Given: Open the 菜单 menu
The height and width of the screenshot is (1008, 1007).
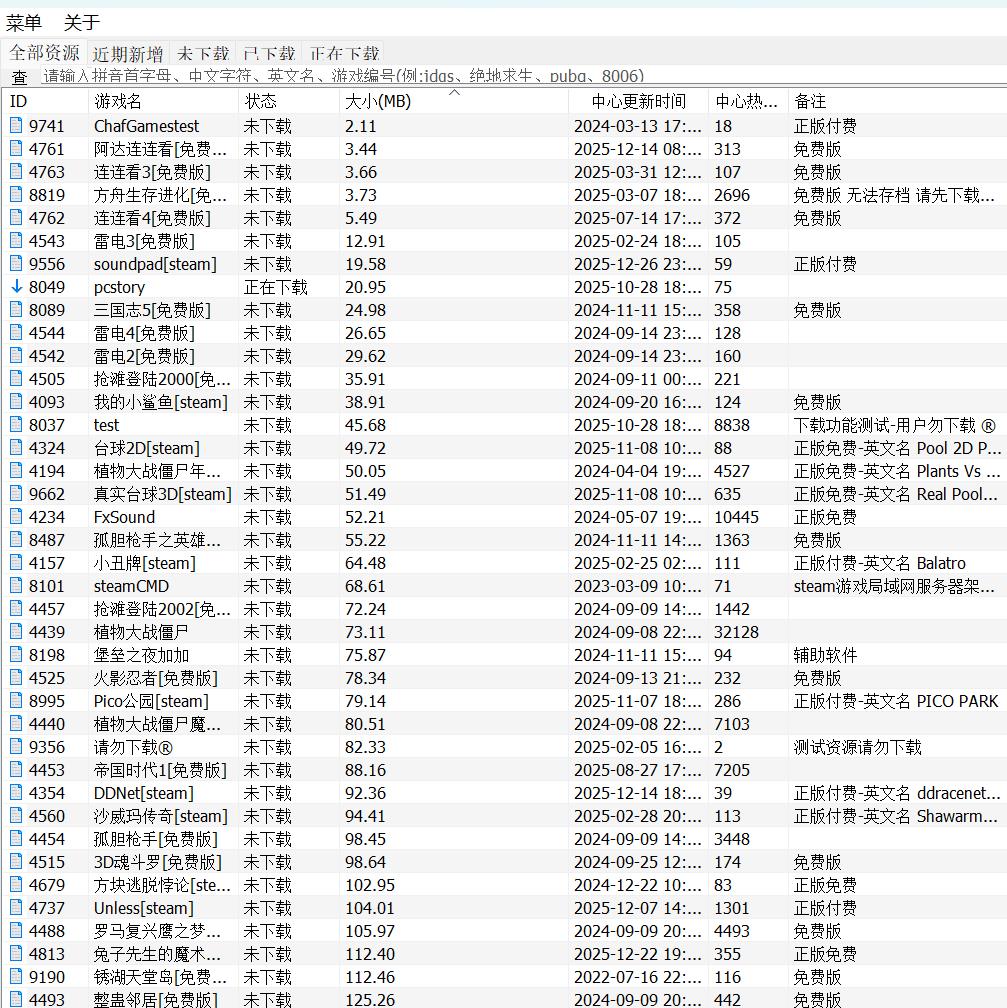Looking at the screenshot, I should (x=24, y=23).
